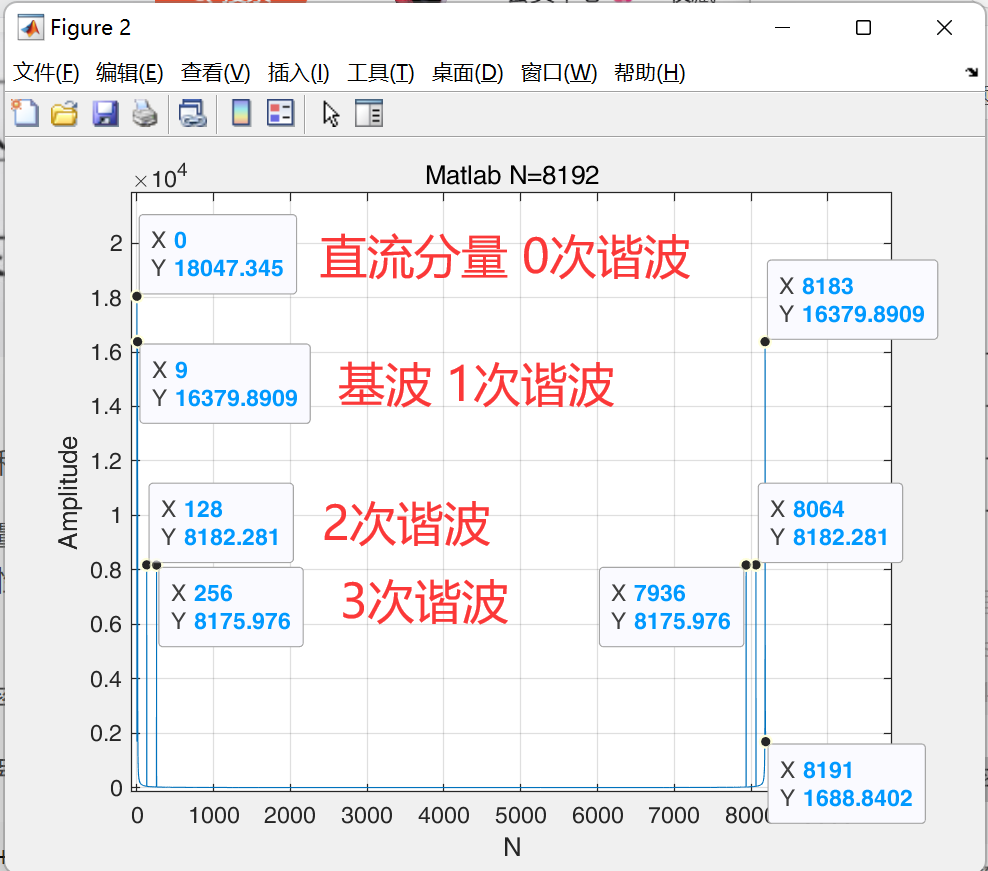Click the MATLAB figure icon in title bar
This screenshot has height=871, width=988.
tap(29, 27)
